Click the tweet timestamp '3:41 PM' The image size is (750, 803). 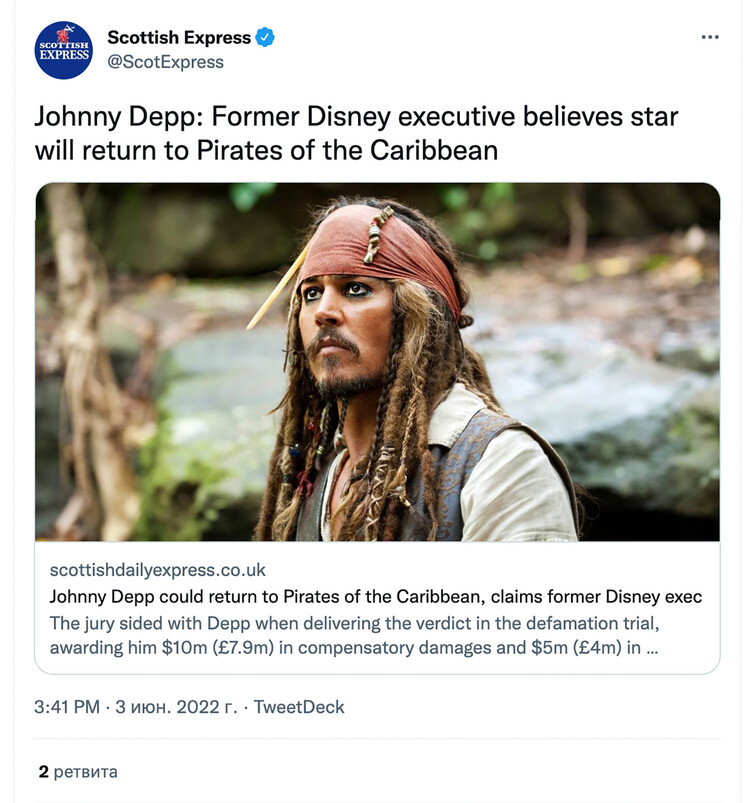coord(64,707)
